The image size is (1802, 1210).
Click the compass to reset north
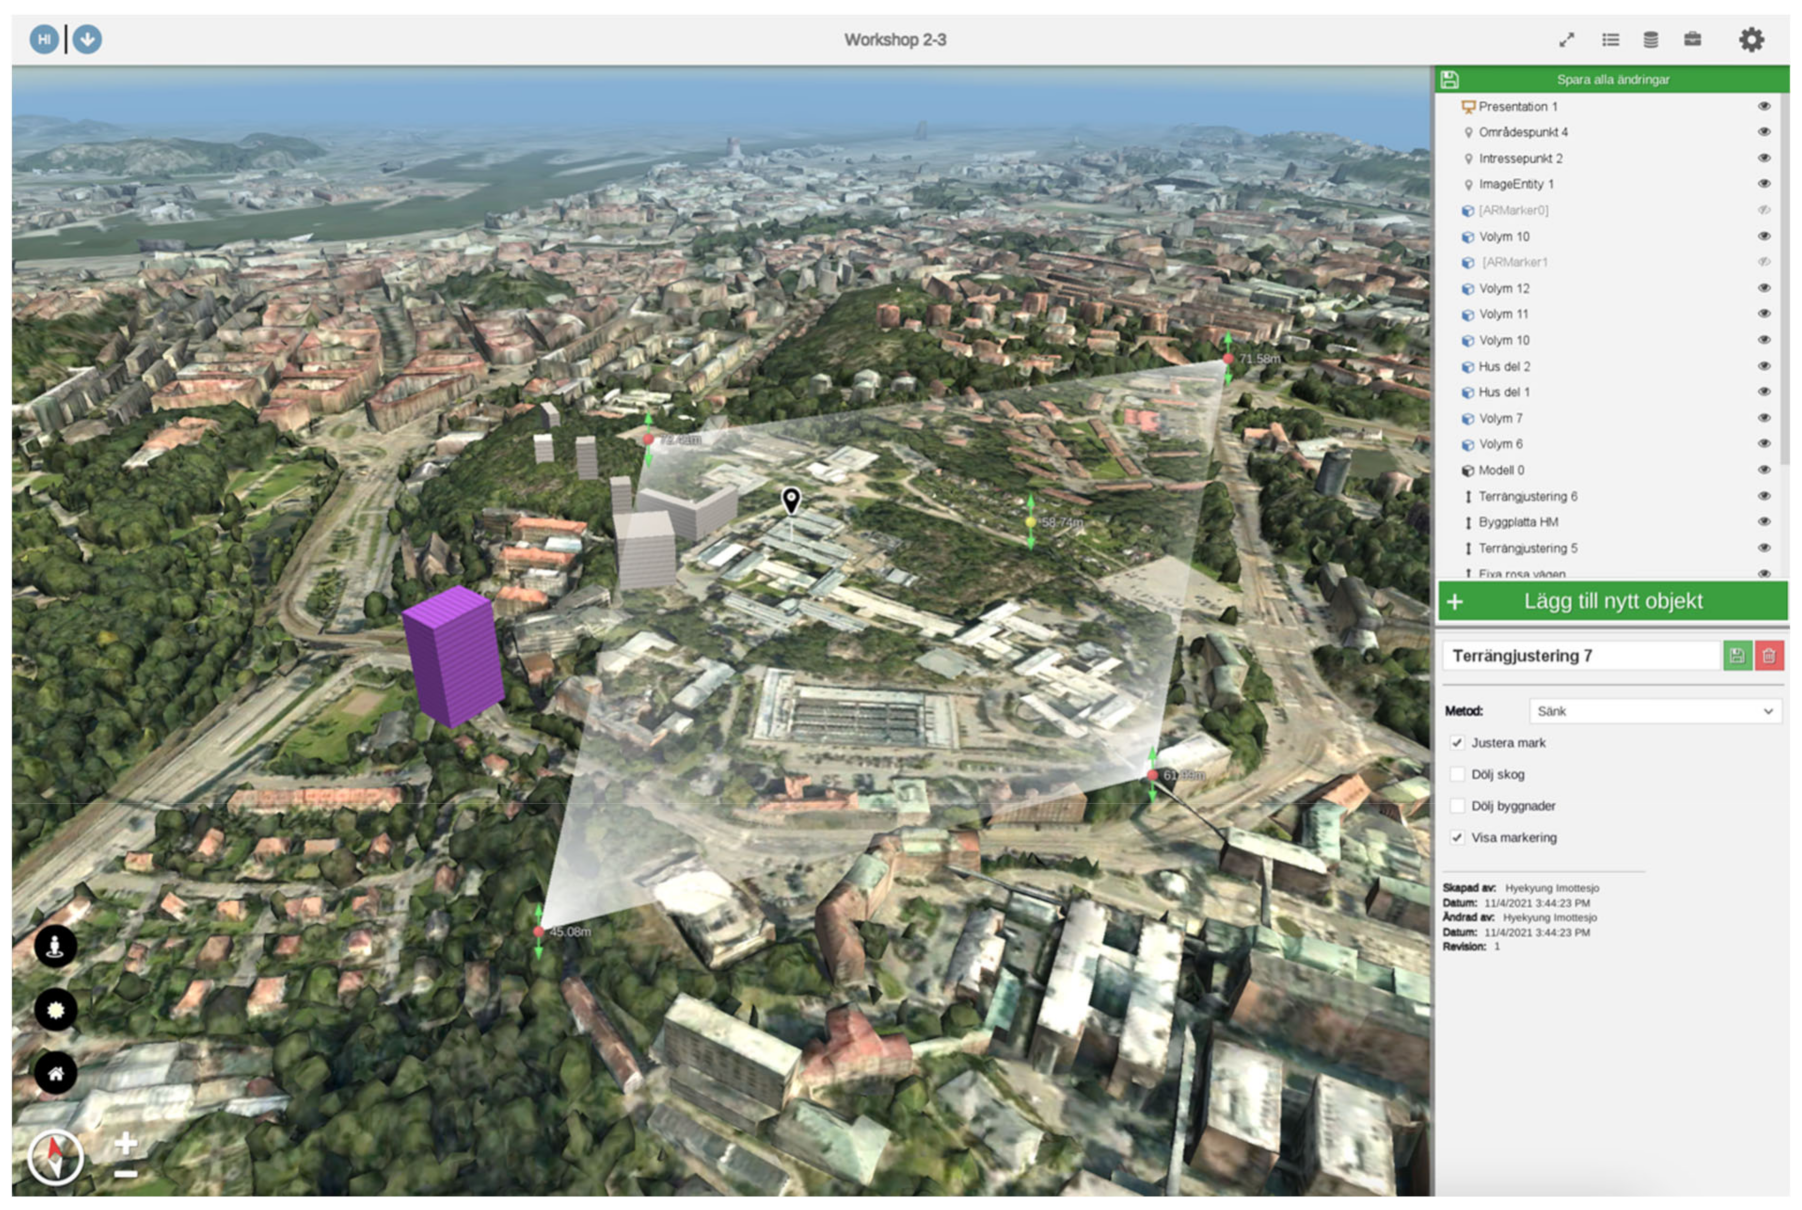(x=55, y=1157)
